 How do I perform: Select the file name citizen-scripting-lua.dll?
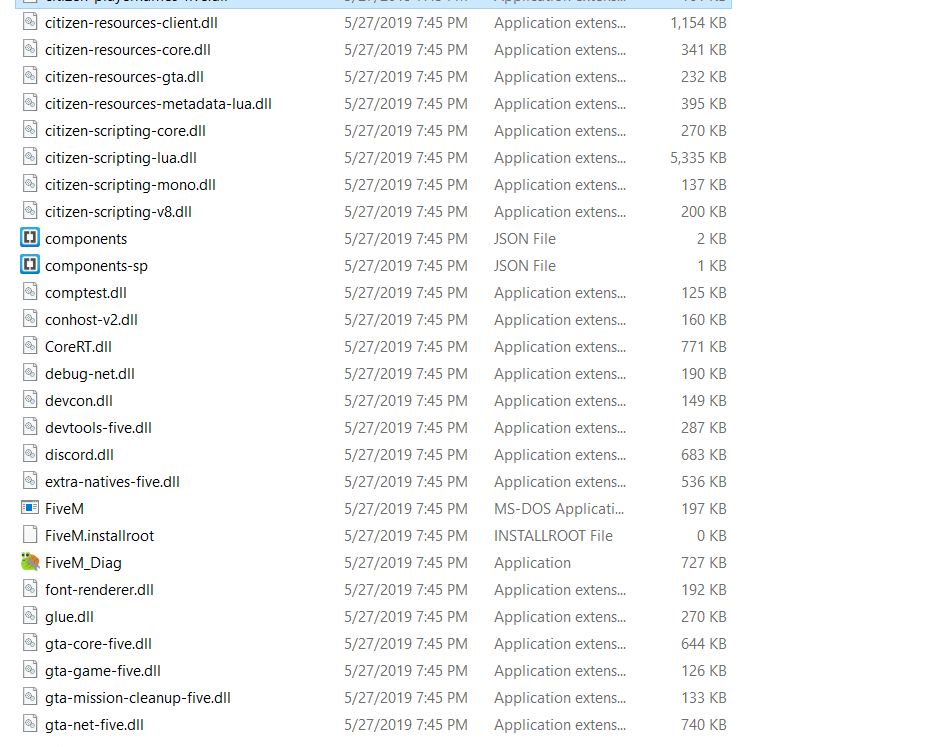(x=121, y=158)
